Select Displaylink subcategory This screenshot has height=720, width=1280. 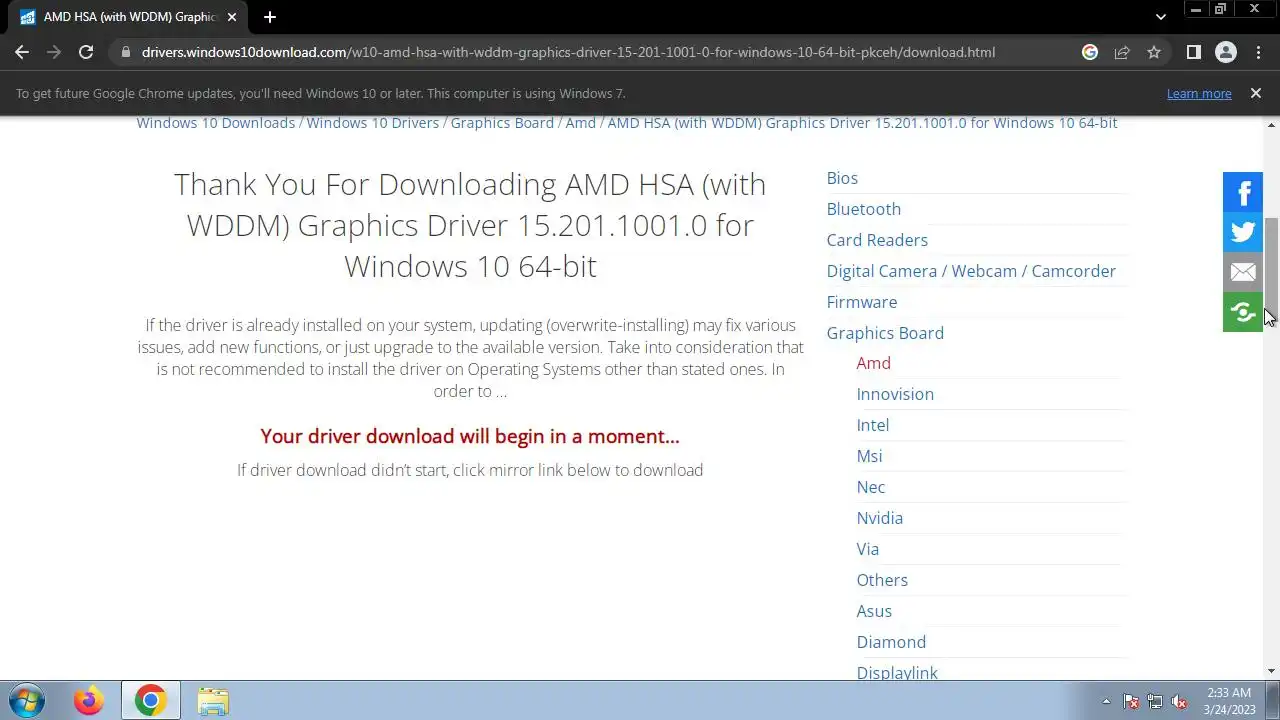tap(897, 672)
